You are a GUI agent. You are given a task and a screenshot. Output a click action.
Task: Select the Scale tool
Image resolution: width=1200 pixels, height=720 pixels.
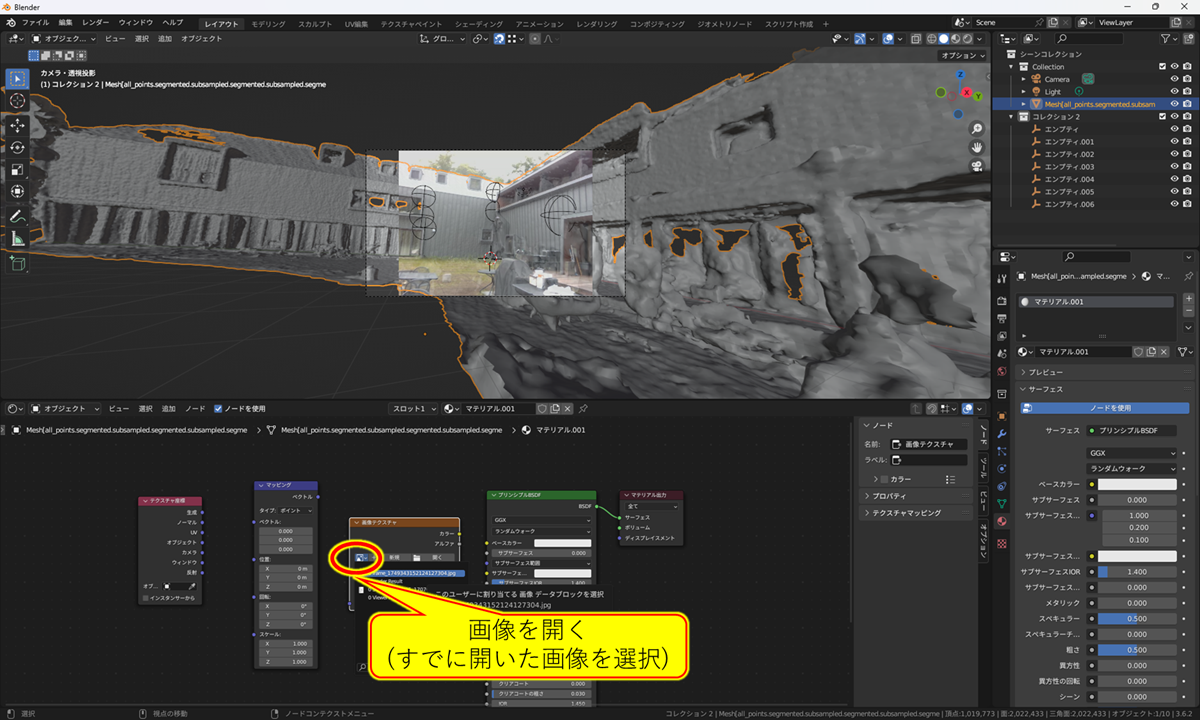[17, 169]
